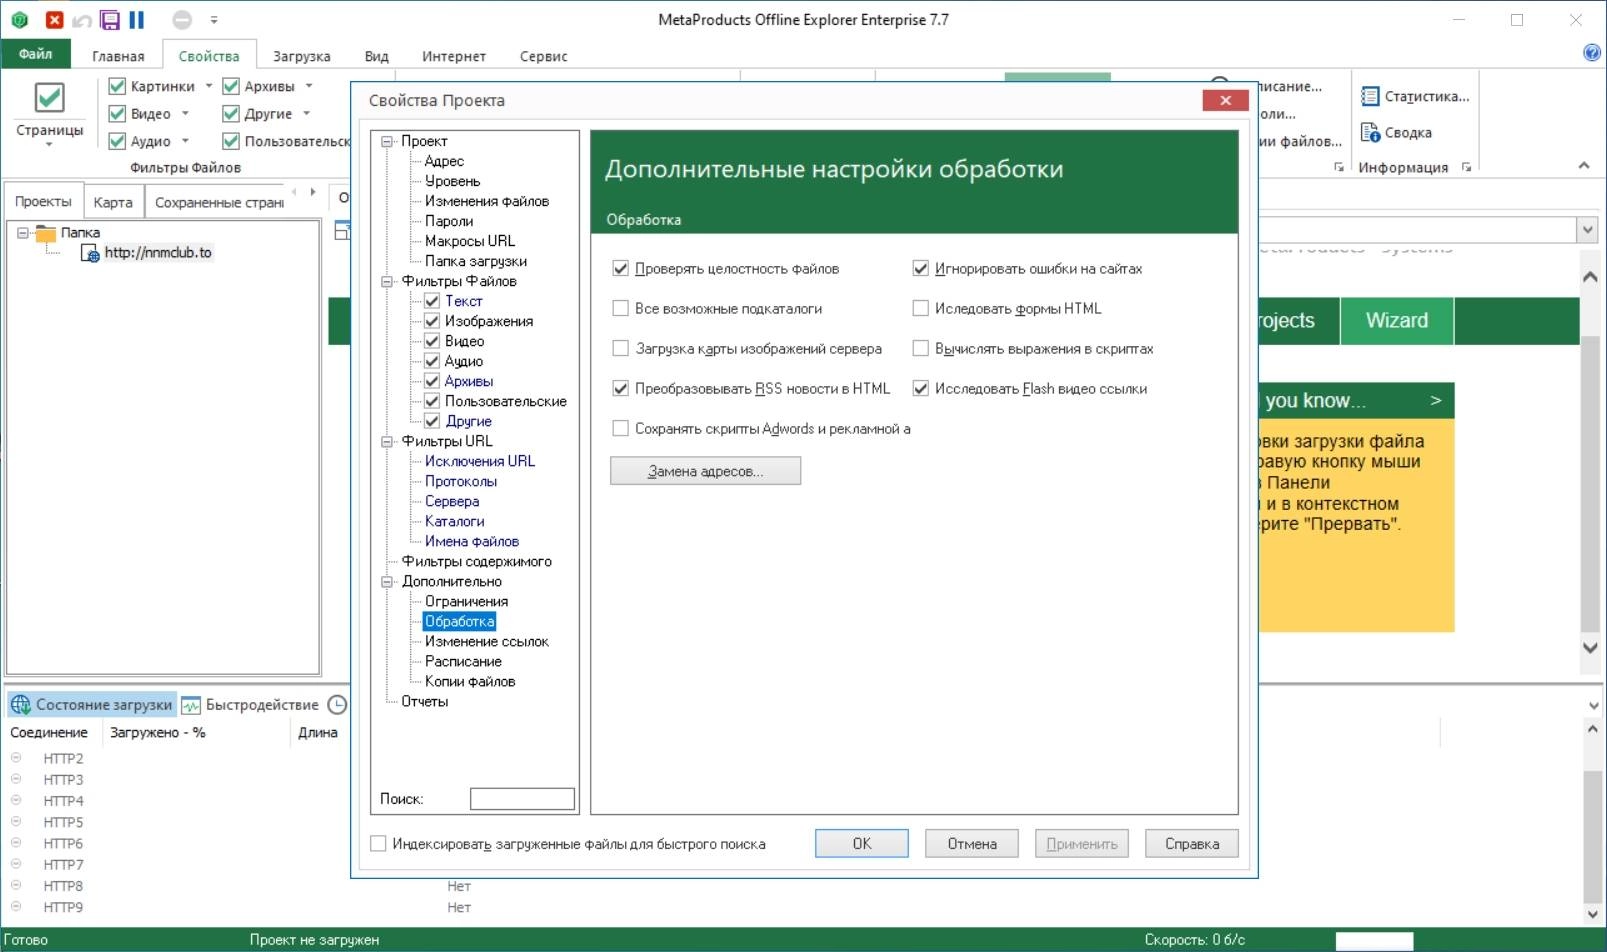The height and width of the screenshot is (952, 1607).
Task: Enable Все возможные подкаталоги checkbox
Action: point(620,308)
